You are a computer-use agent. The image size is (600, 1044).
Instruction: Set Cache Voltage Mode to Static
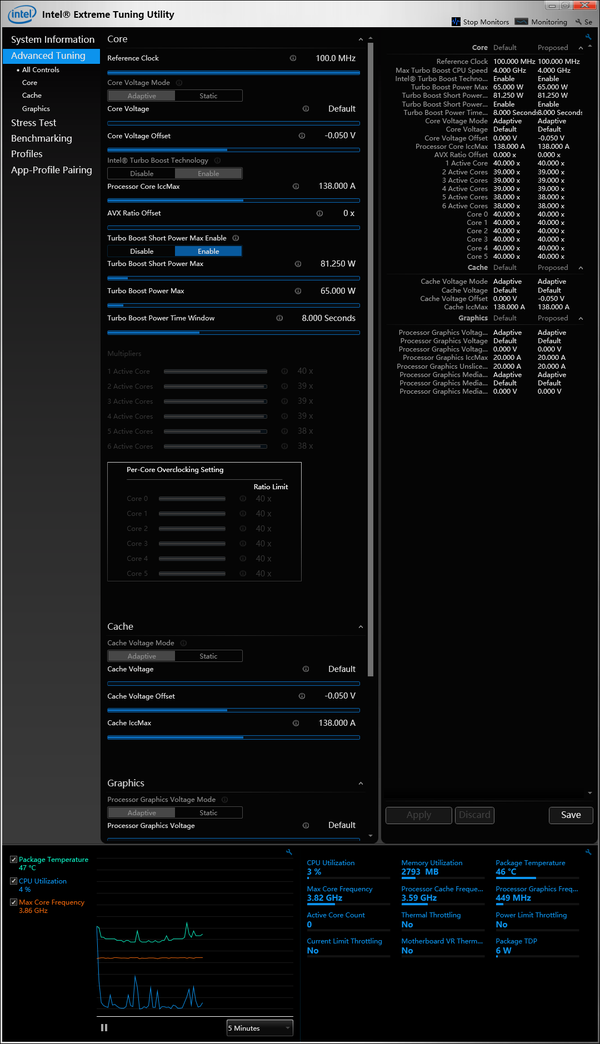pyautogui.click(x=208, y=656)
